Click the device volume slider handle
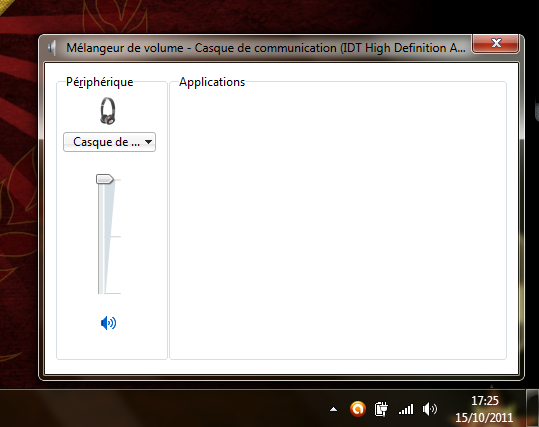The image size is (539, 427). click(x=104, y=179)
